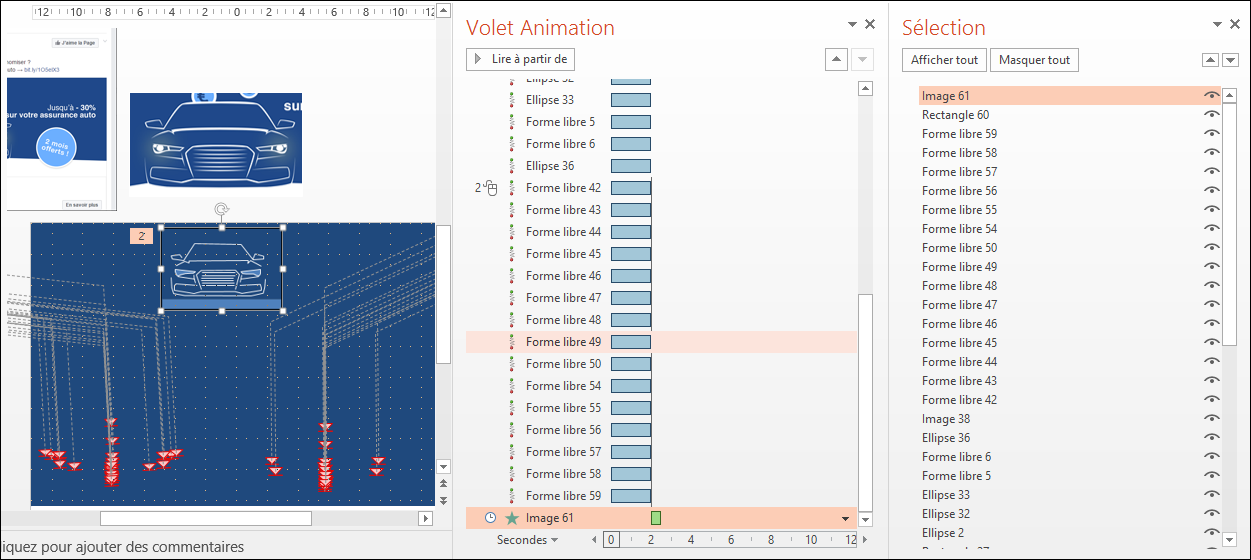Click the motion path icon beside Forme libre 6
The width and height of the screenshot is (1251, 560).
click(512, 144)
